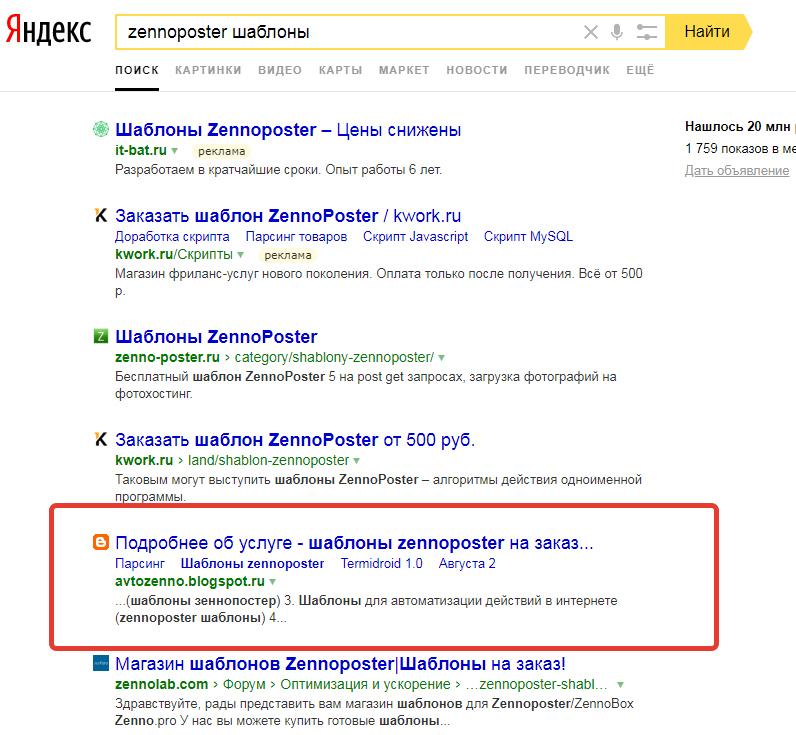The width and height of the screenshot is (796, 735).
Task: Click zennolab.com green domain
Action: point(161,684)
